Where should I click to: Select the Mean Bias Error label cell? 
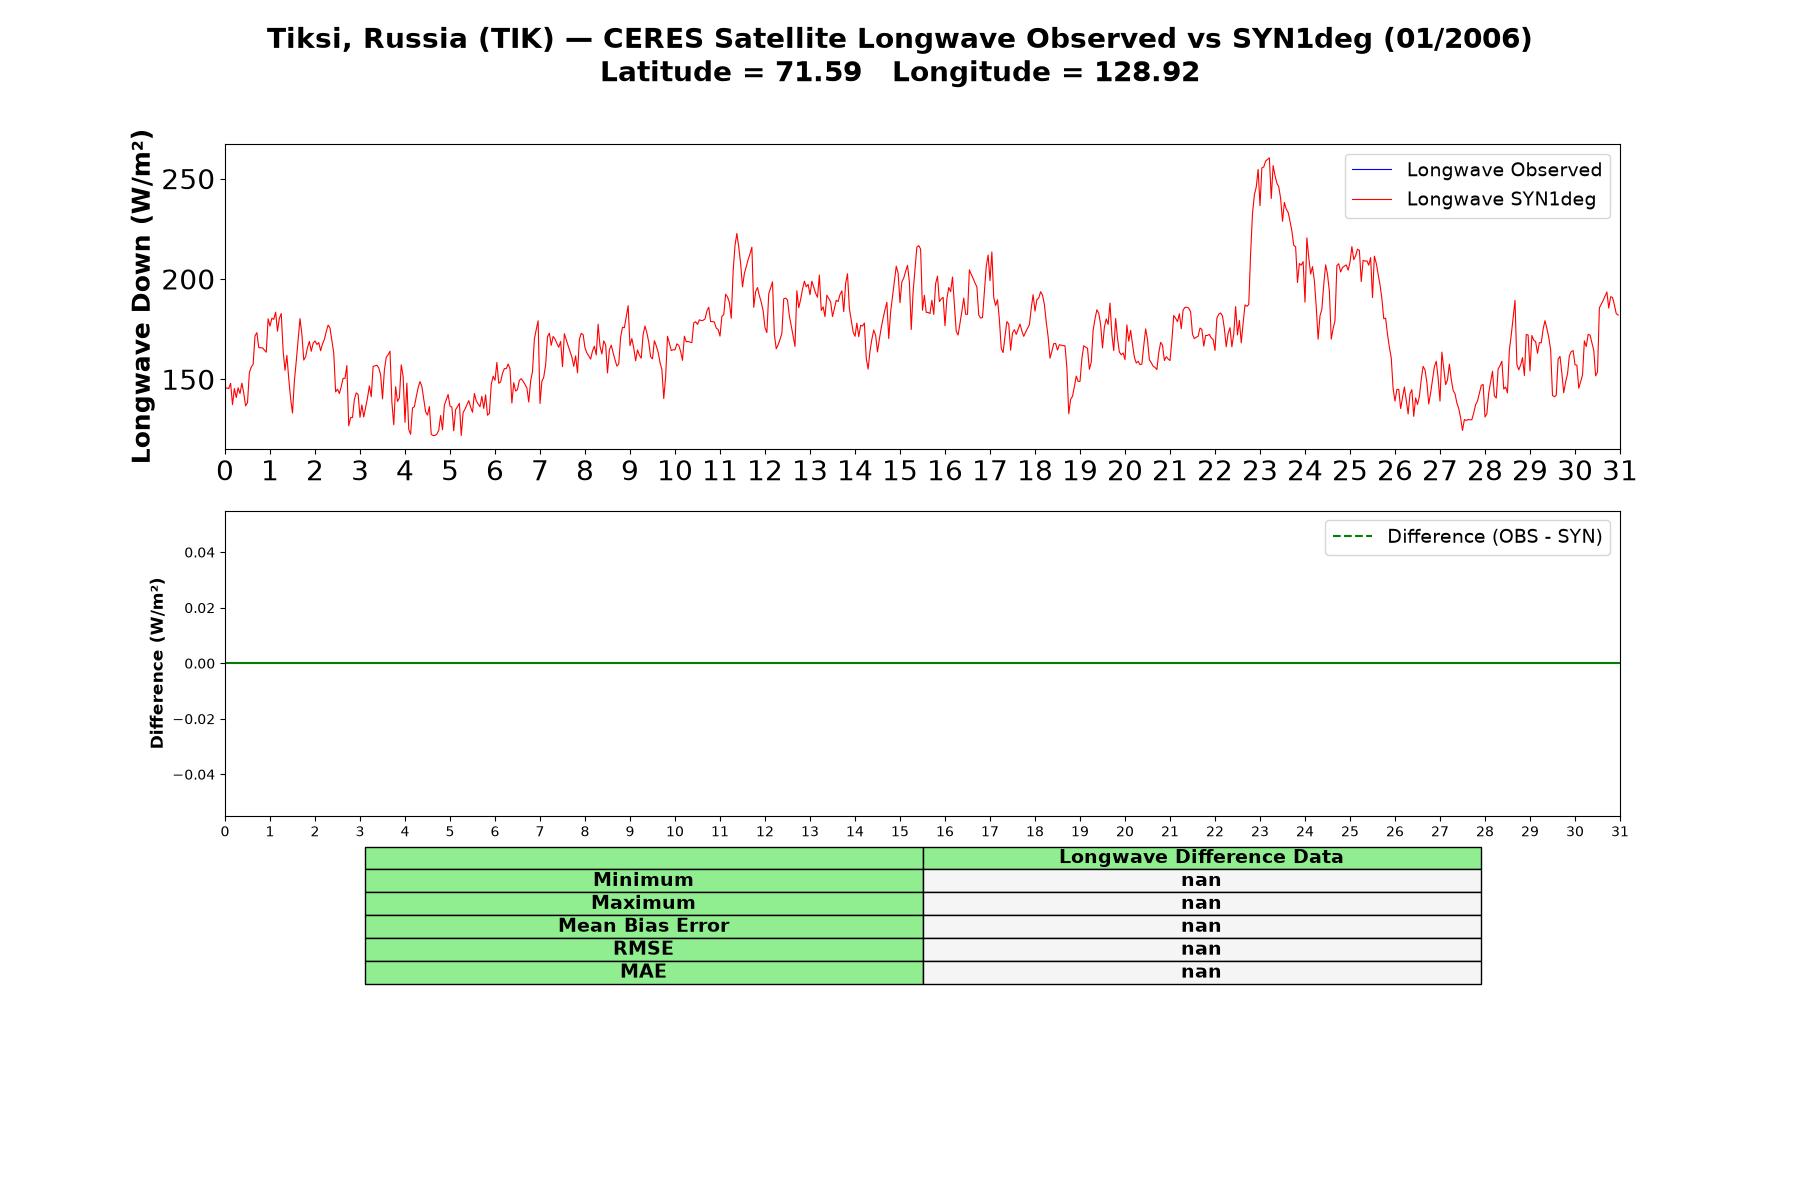tap(643, 926)
